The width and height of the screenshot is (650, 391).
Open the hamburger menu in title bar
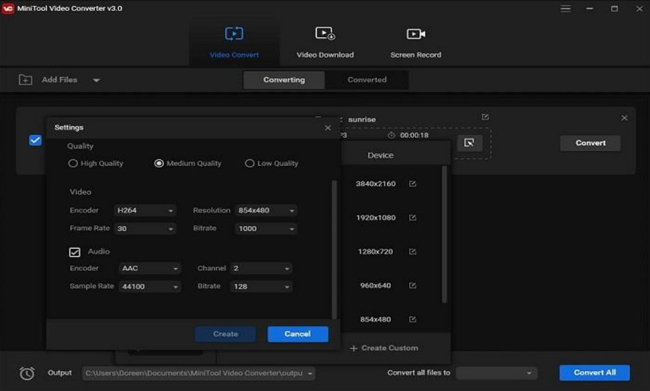pyautogui.click(x=565, y=8)
